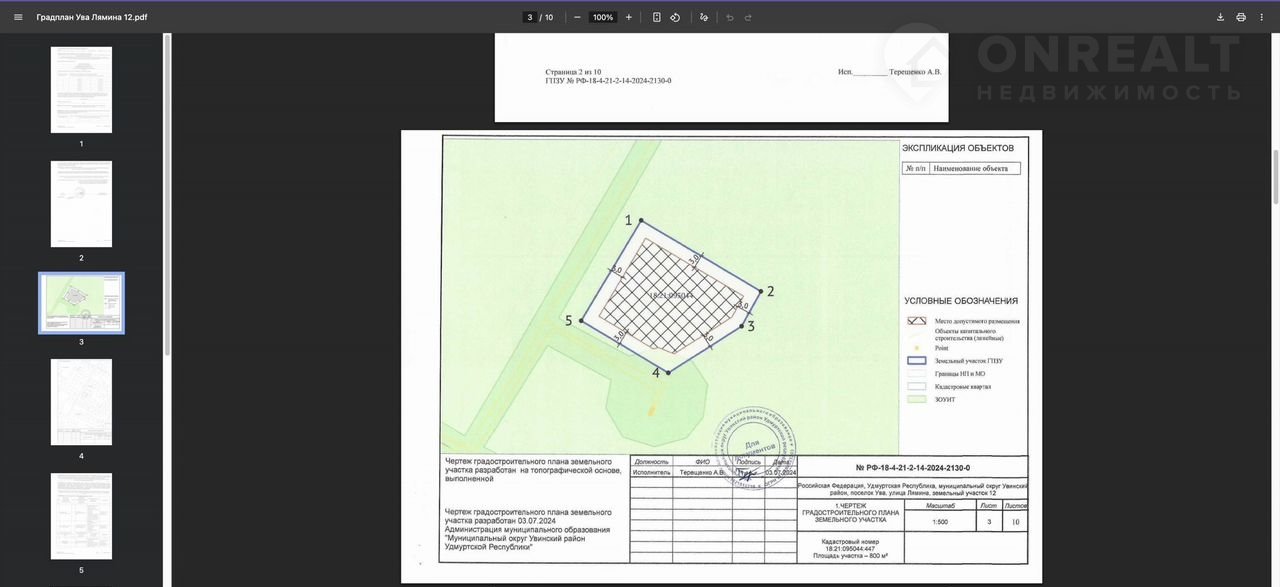Select the draw annotation tool
This screenshot has height=587, width=1280.
pyautogui.click(x=704, y=17)
